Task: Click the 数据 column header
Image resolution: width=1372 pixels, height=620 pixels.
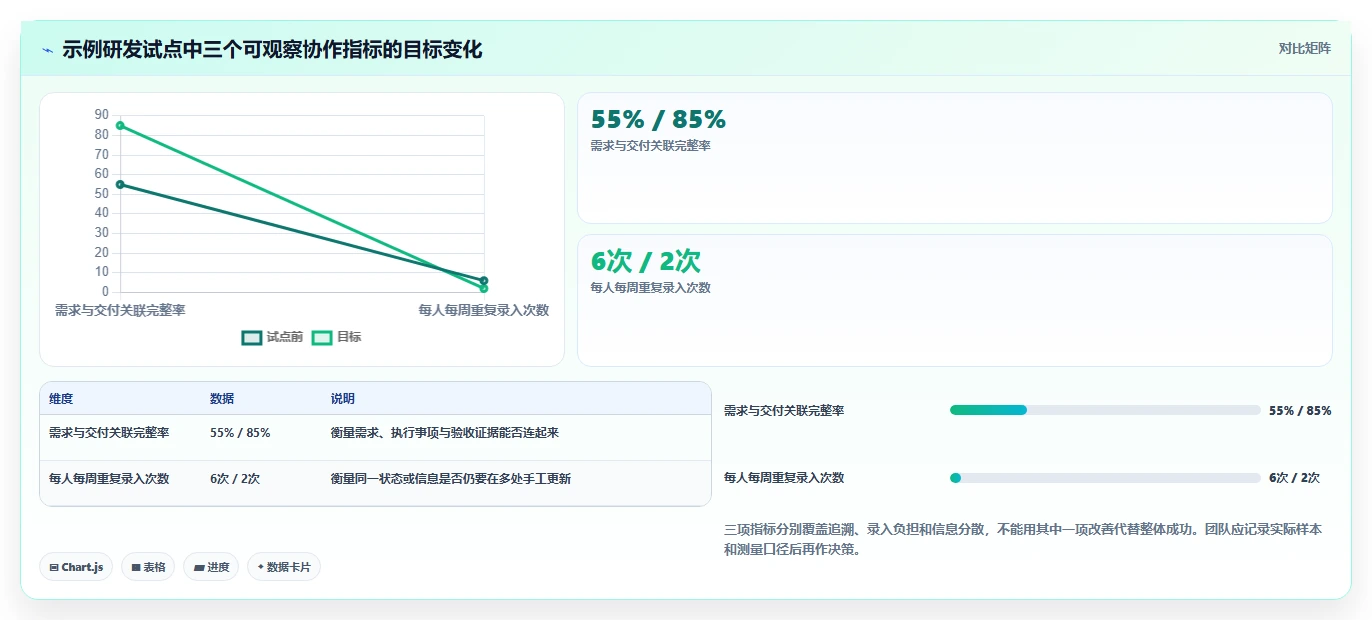Action: tap(222, 398)
